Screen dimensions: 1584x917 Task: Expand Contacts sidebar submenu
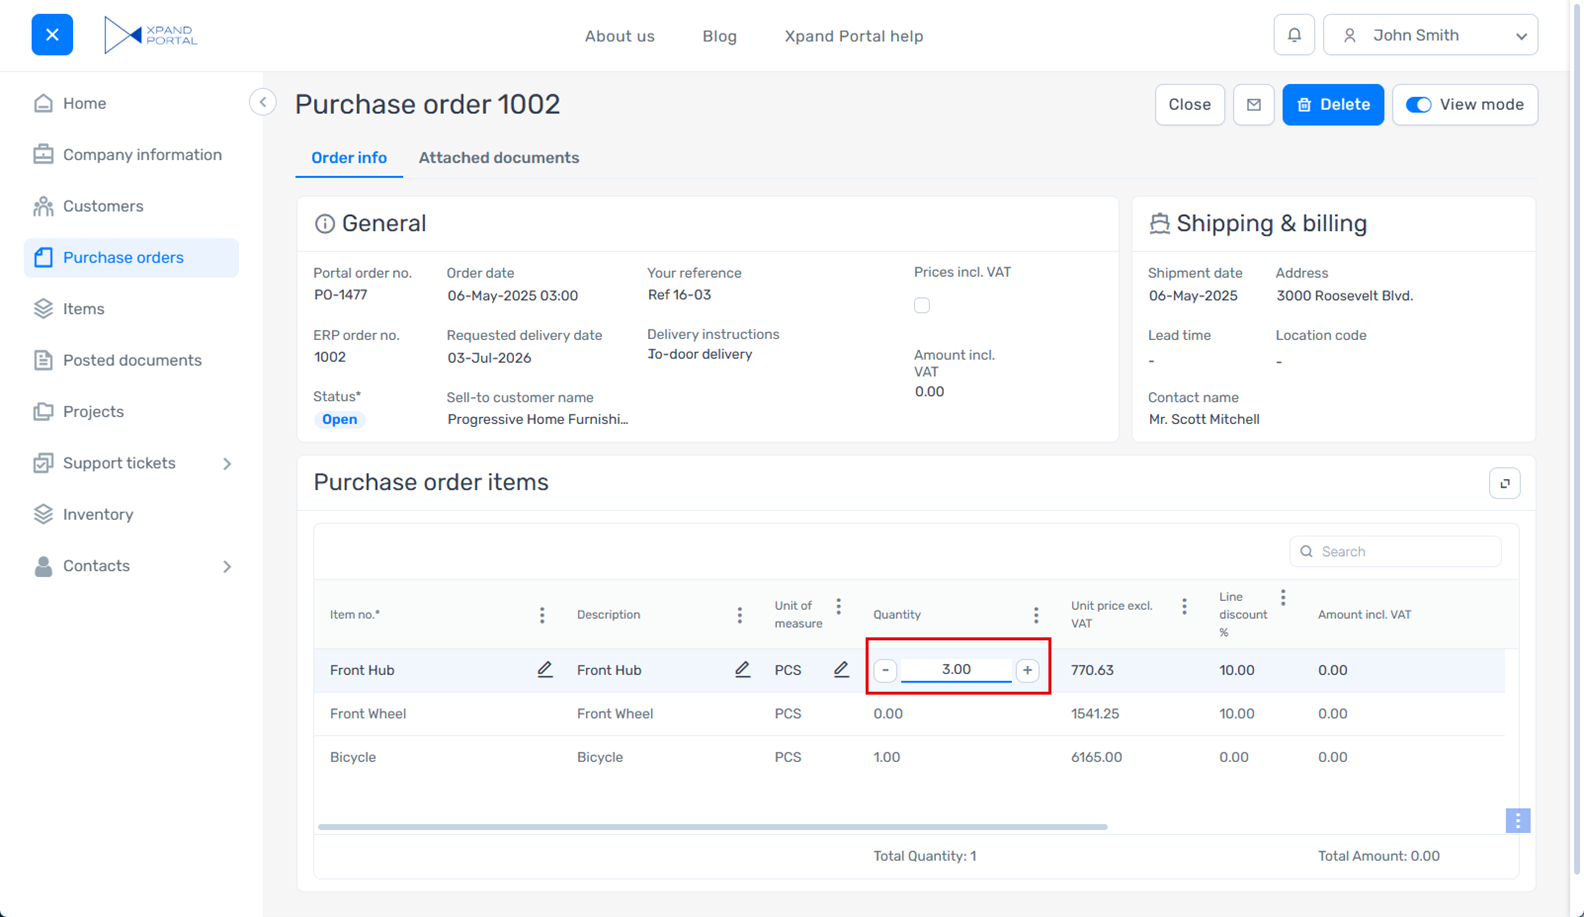(x=227, y=566)
